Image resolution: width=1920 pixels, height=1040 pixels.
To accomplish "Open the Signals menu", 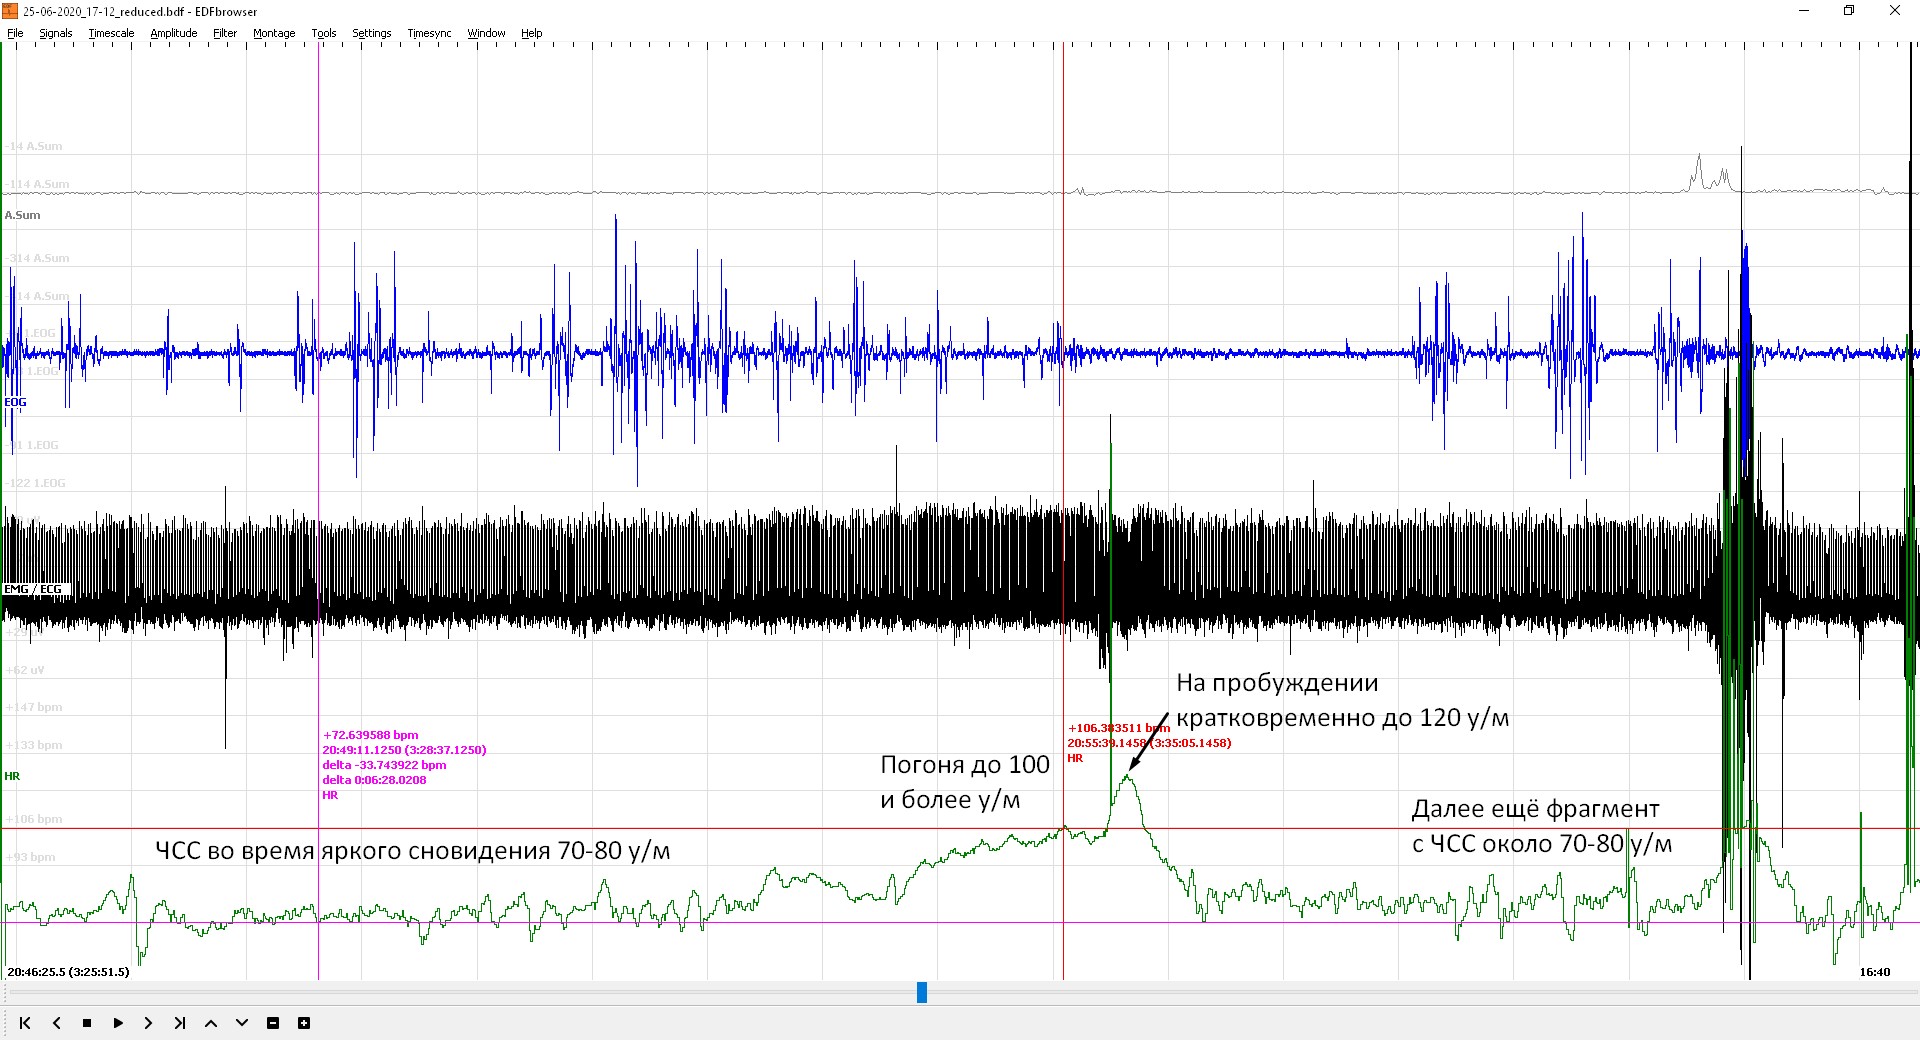I will [x=56, y=33].
